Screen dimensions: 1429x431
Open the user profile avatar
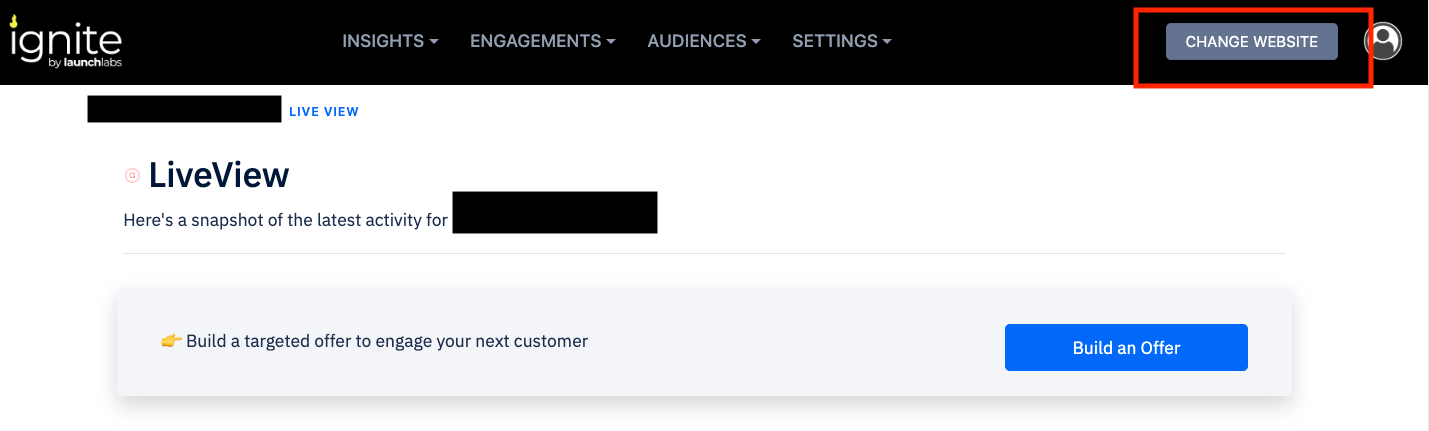[x=1383, y=41]
